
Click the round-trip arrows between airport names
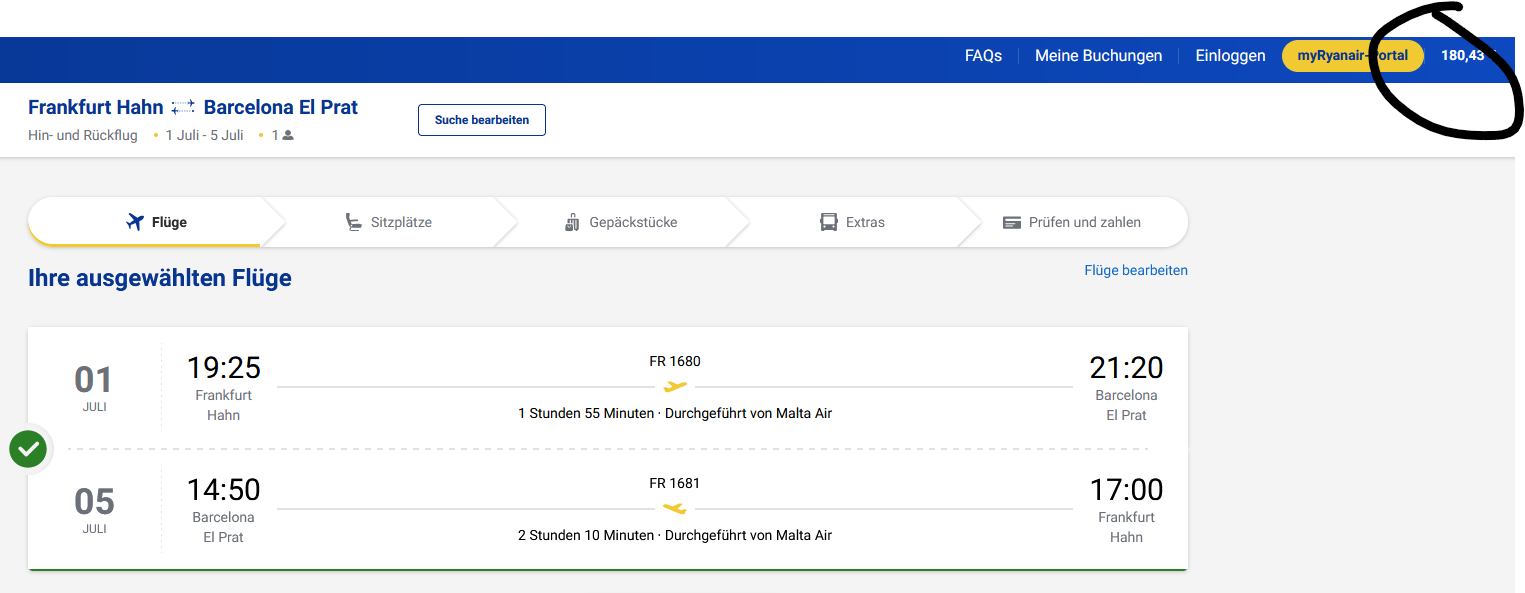coord(183,107)
